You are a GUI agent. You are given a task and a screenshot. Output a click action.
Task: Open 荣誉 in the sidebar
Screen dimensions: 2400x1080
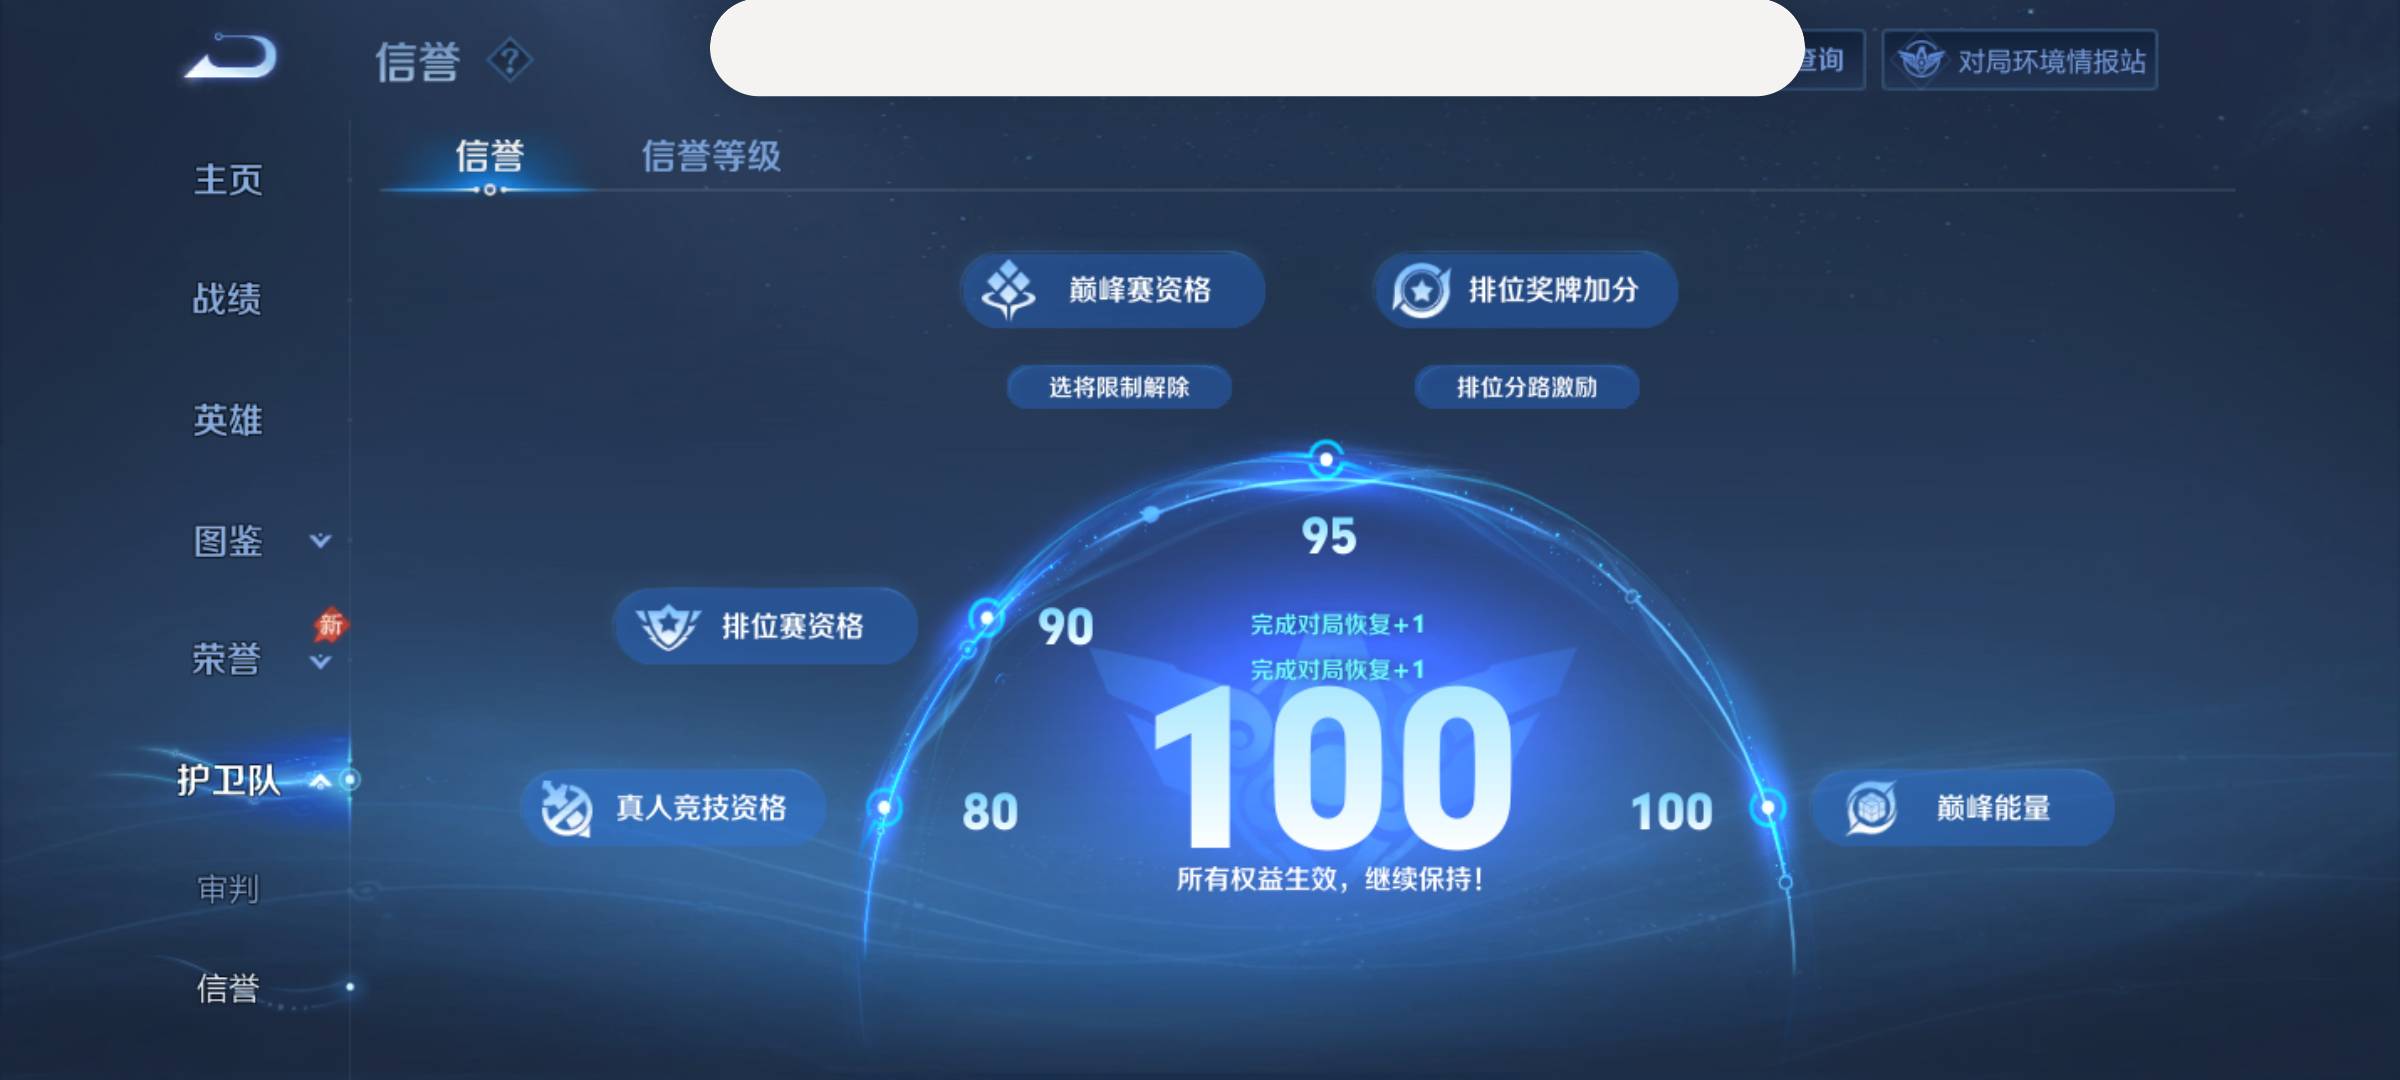coord(226,660)
